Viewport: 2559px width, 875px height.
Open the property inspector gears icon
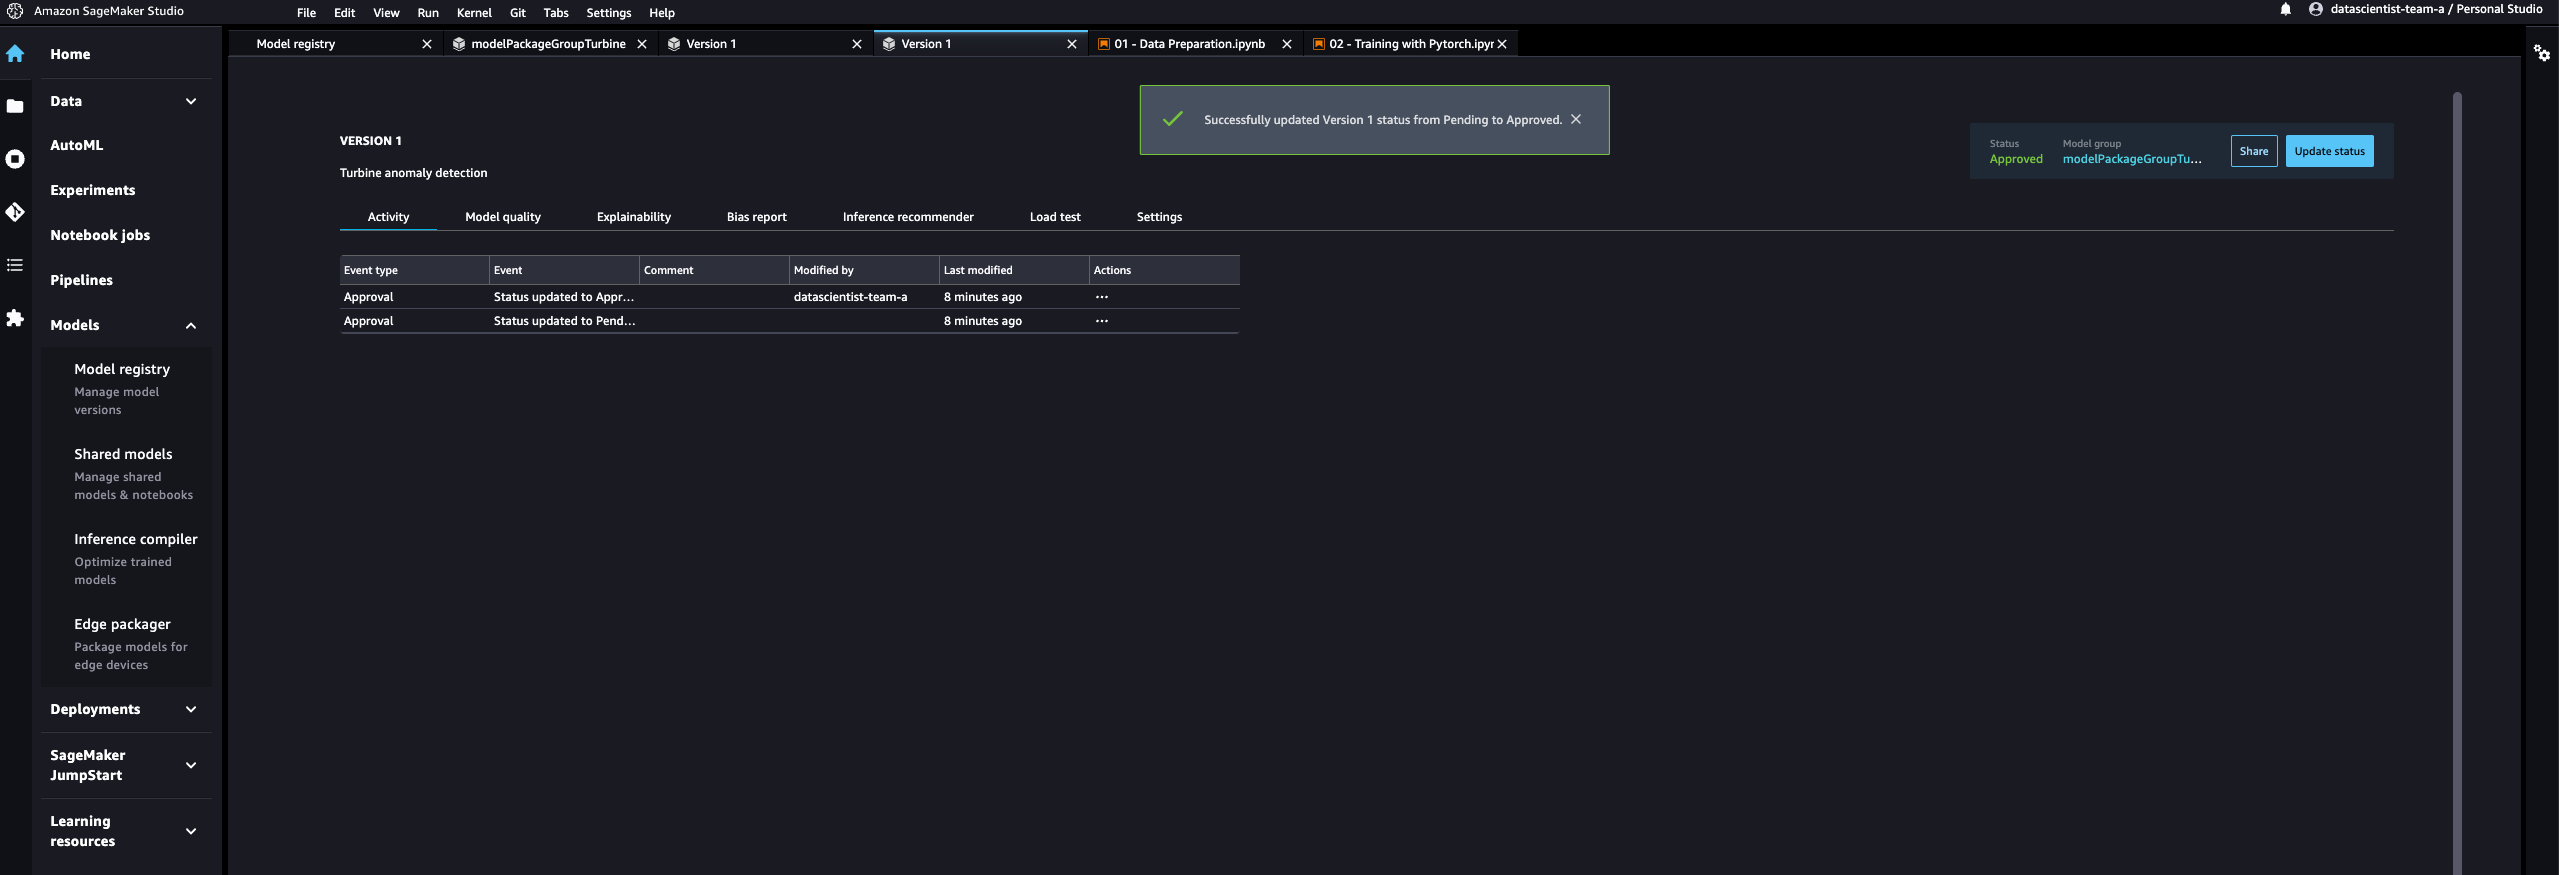click(x=2541, y=53)
